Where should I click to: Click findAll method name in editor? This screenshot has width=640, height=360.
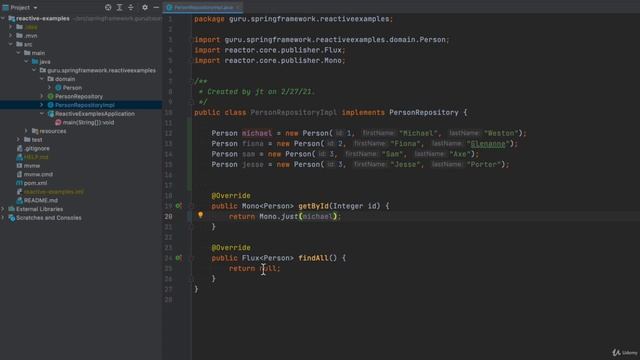313,258
